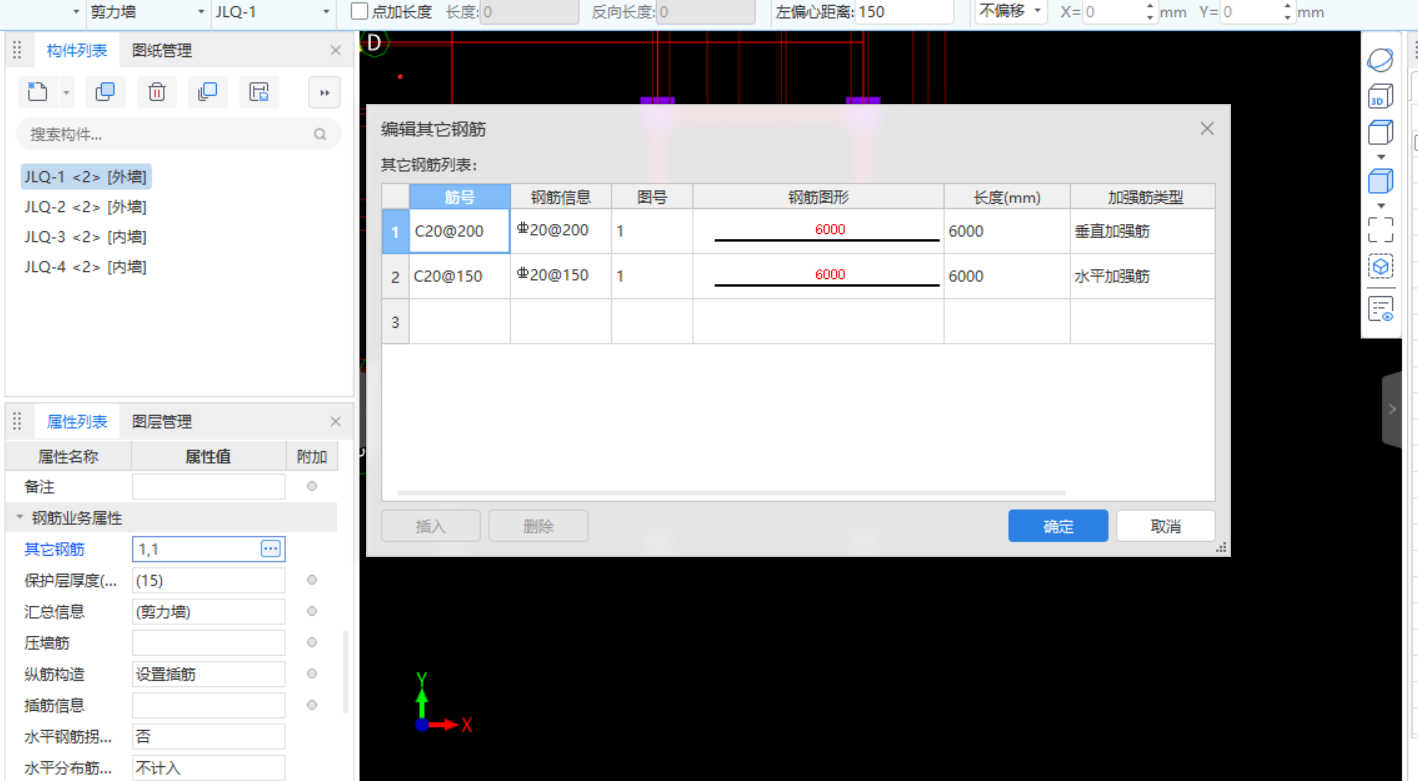Click the solid blue cube display icon
1418x781 pixels.
pyautogui.click(x=1380, y=181)
